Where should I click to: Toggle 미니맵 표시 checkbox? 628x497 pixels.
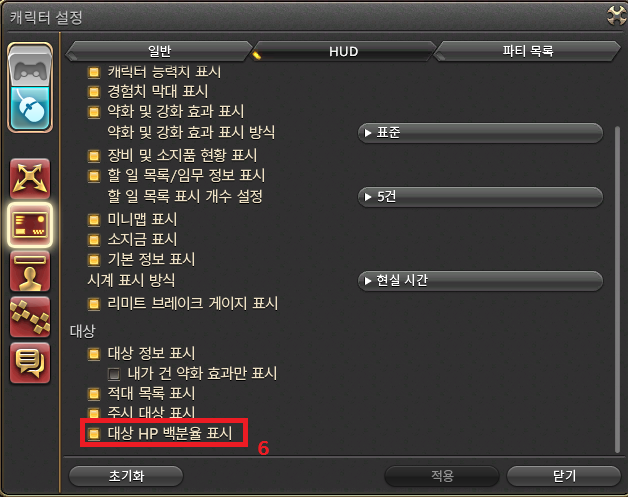tap(94, 219)
